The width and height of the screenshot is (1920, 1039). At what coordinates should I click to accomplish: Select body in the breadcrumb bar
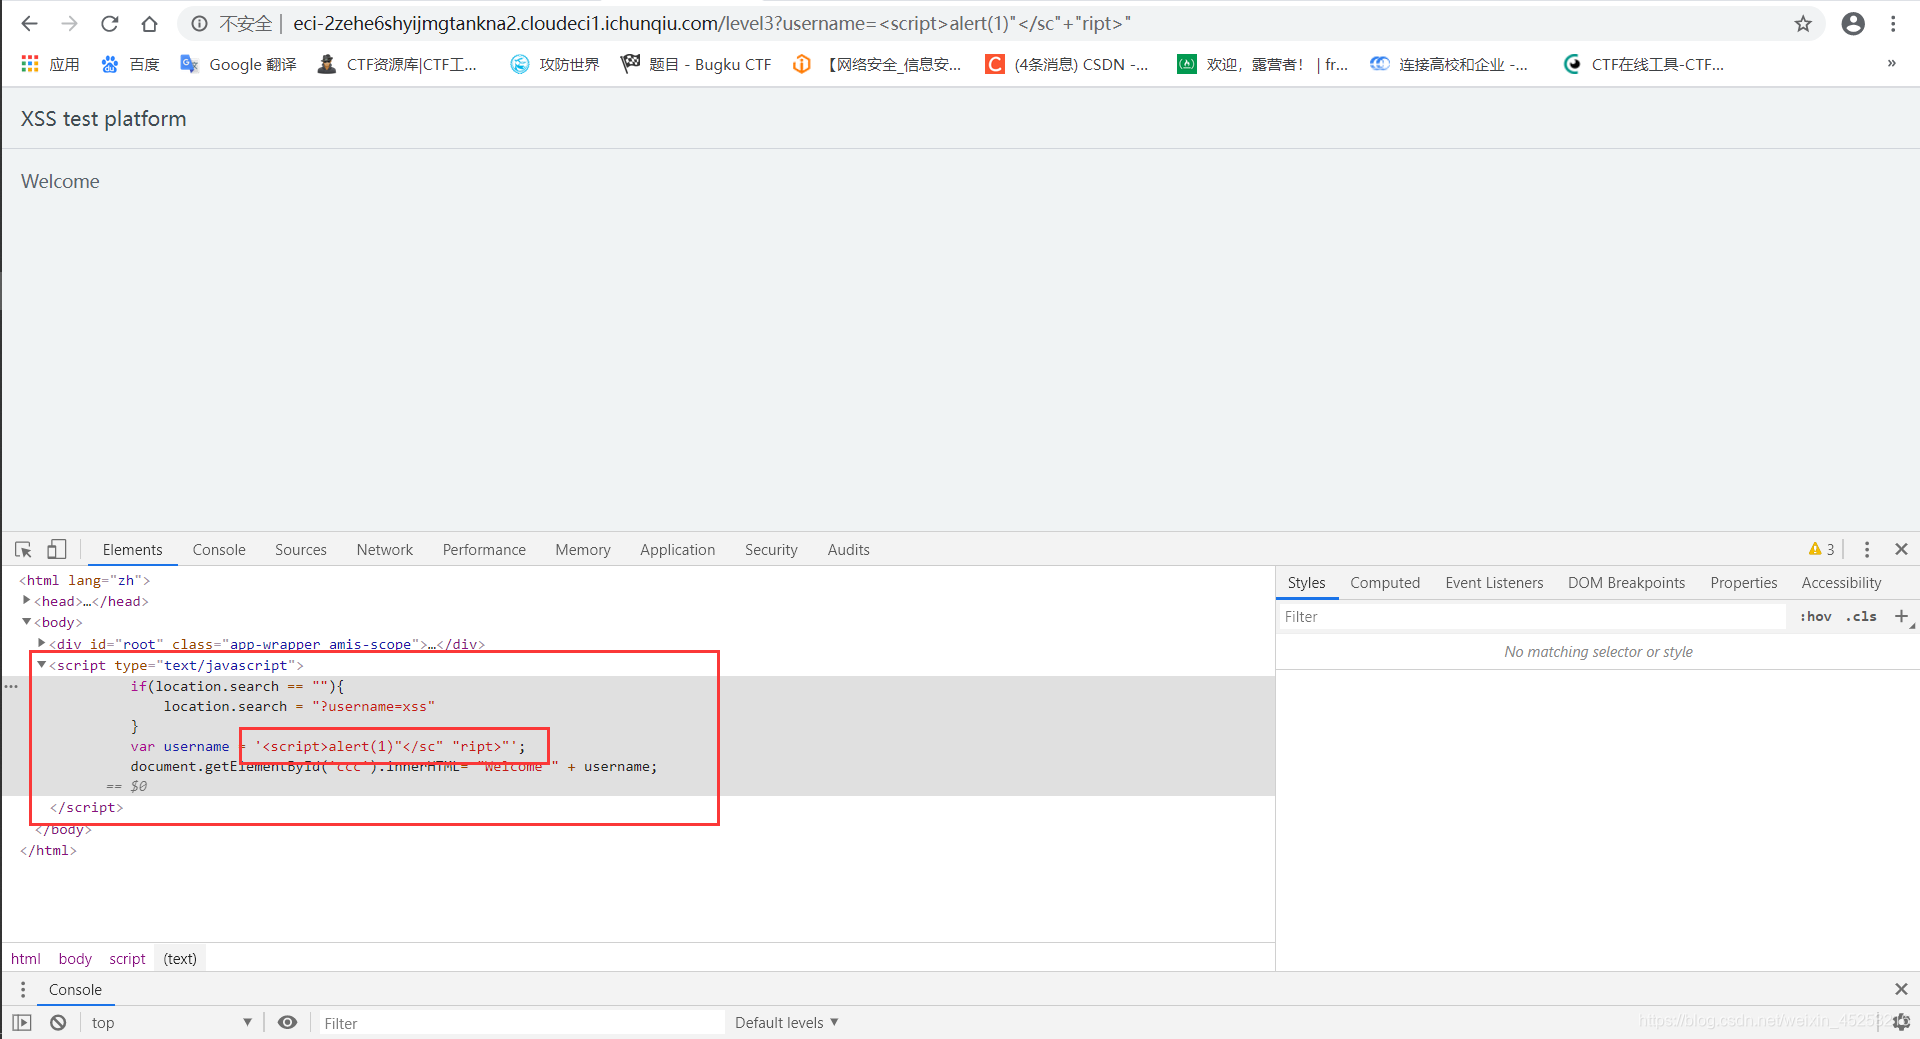click(x=75, y=958)
